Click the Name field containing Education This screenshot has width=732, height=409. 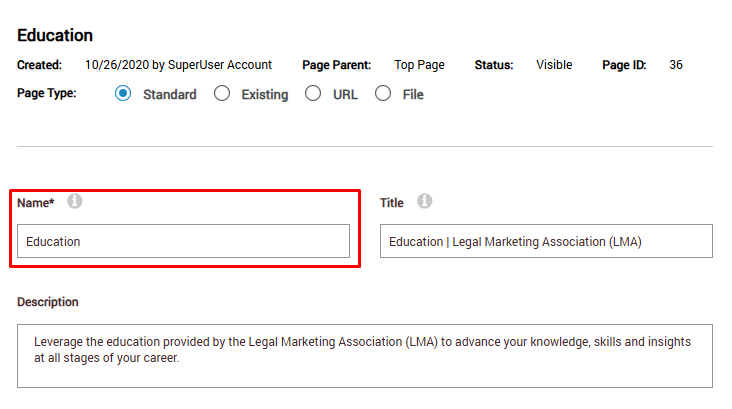point(183,241)
